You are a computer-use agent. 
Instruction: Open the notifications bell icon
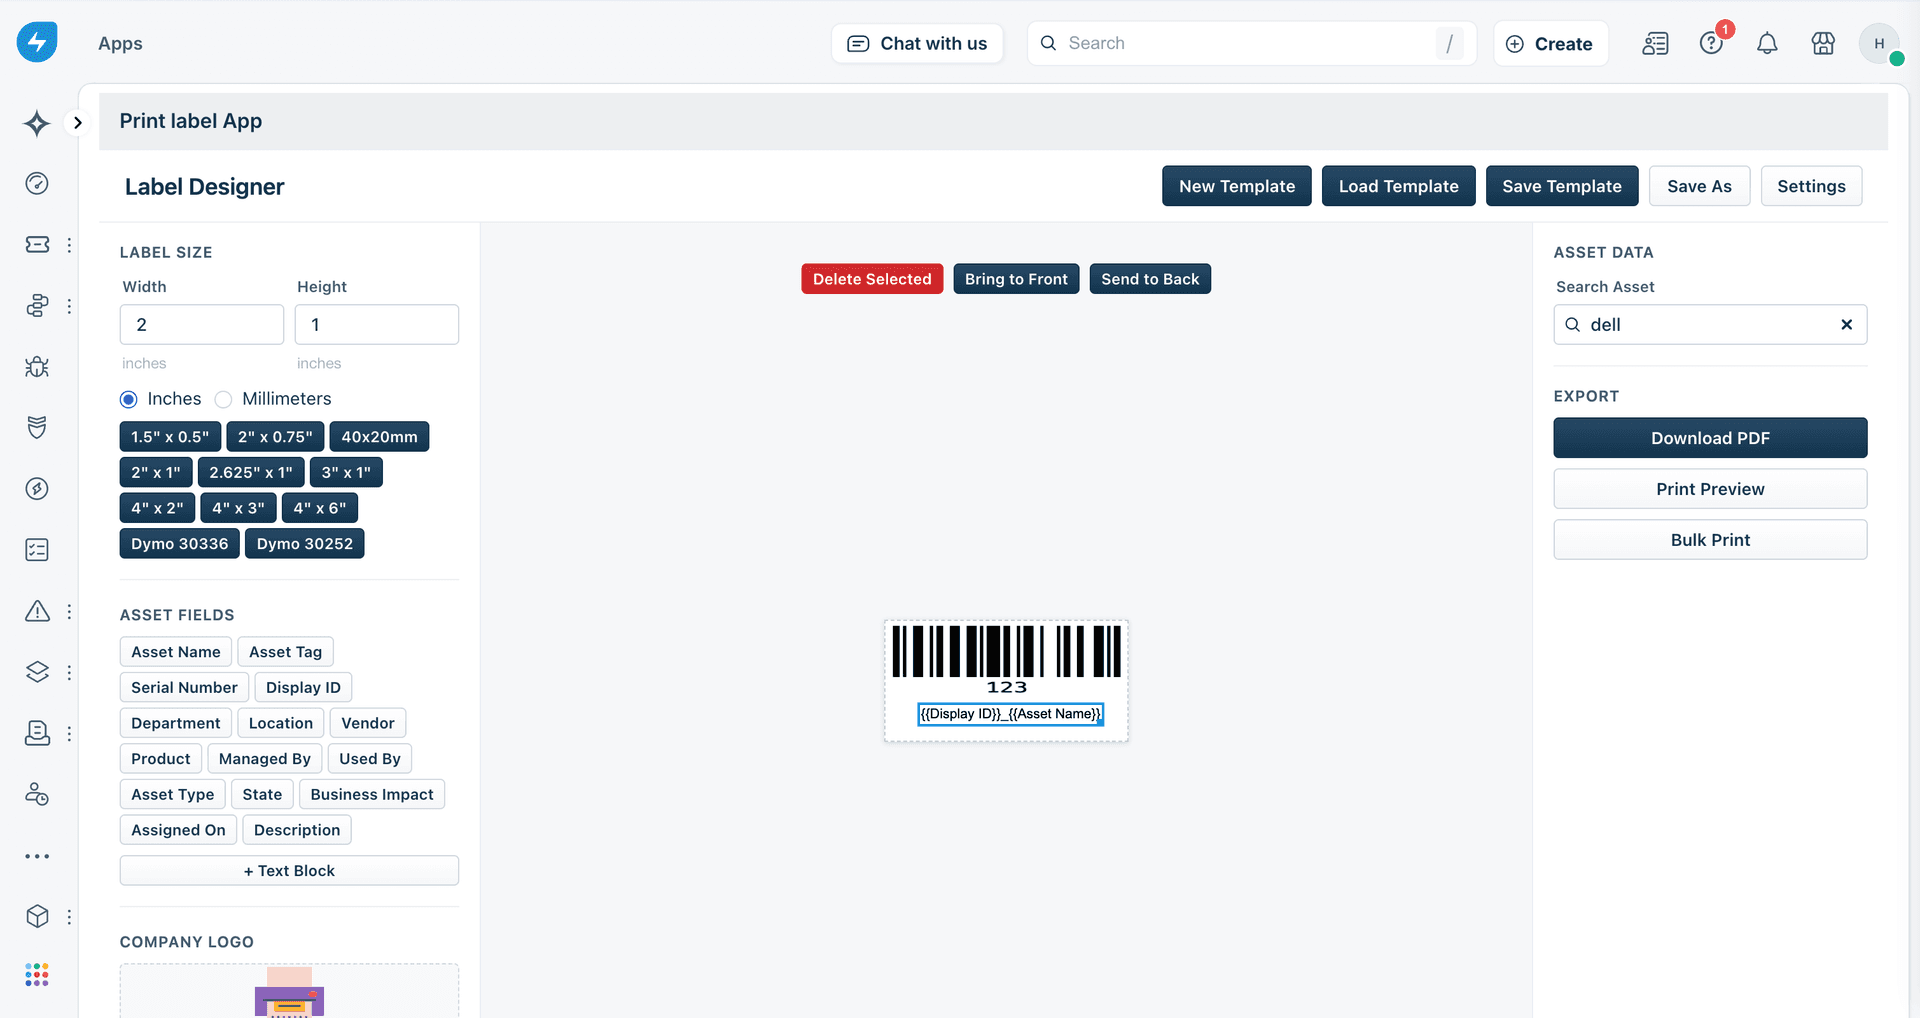tap(1767, 43)
